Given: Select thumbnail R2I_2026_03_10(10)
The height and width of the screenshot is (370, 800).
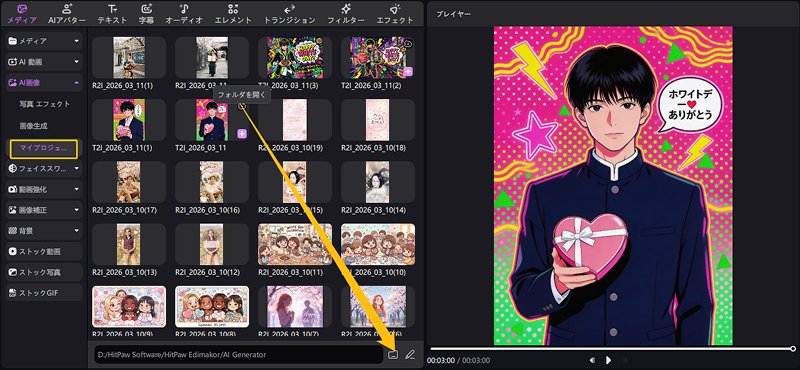Looking at the screenshot, I should 378,244.
